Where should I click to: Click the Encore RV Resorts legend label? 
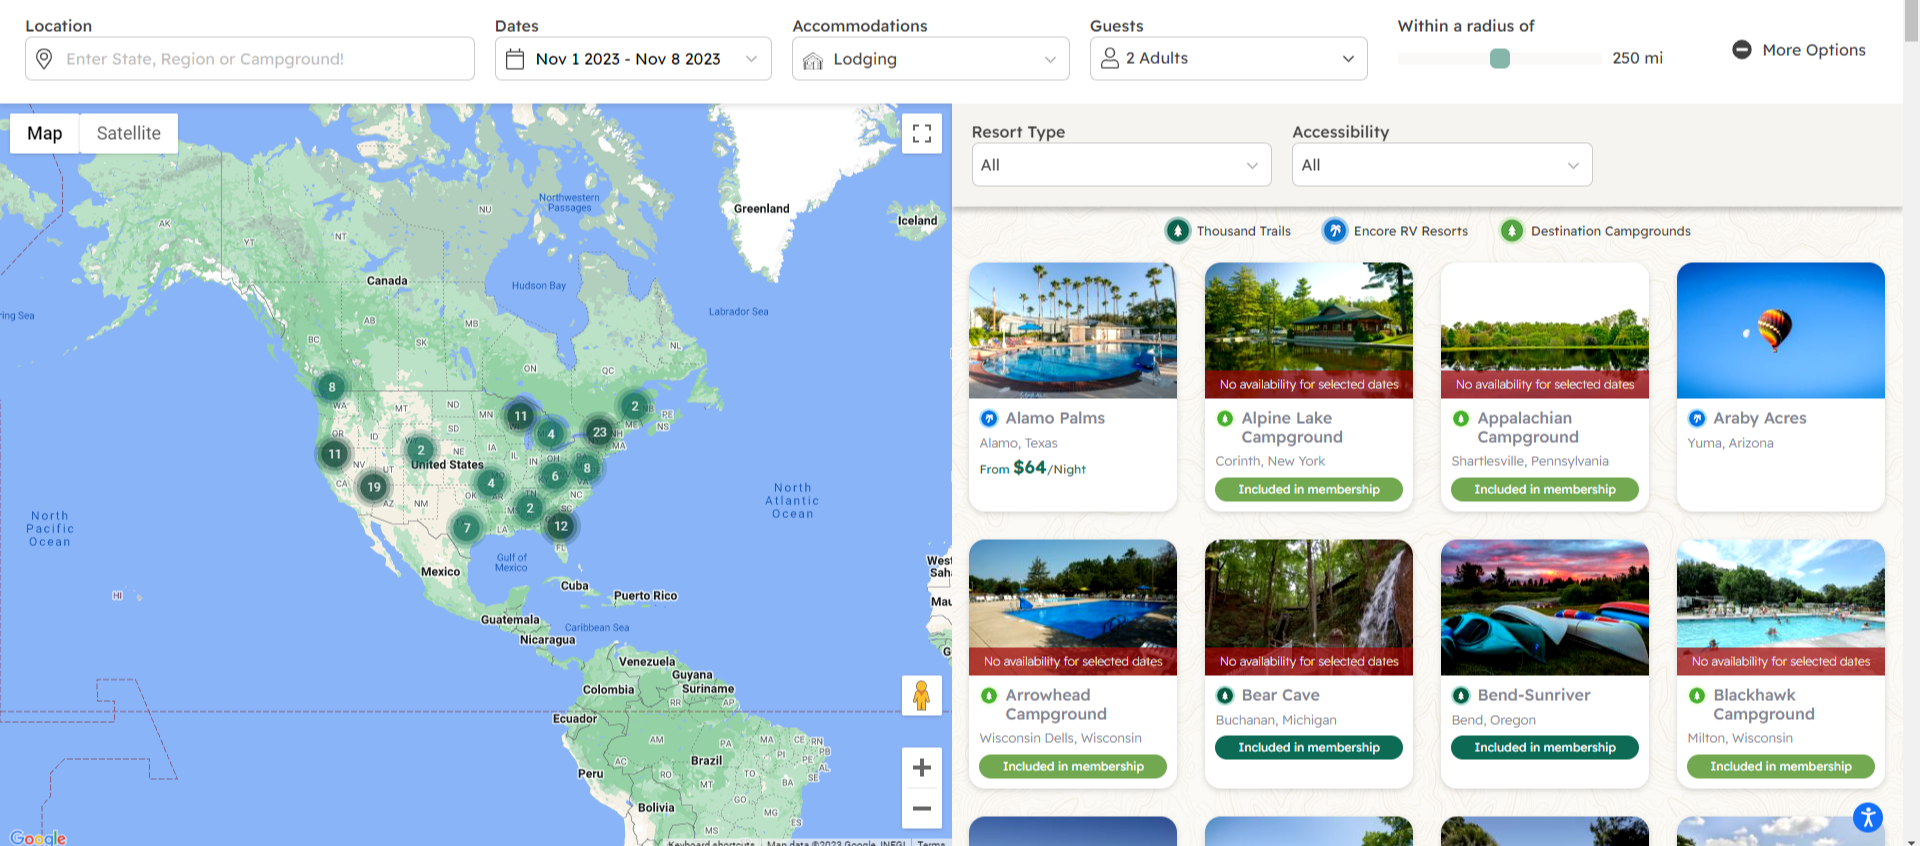tap(1411, 231)
